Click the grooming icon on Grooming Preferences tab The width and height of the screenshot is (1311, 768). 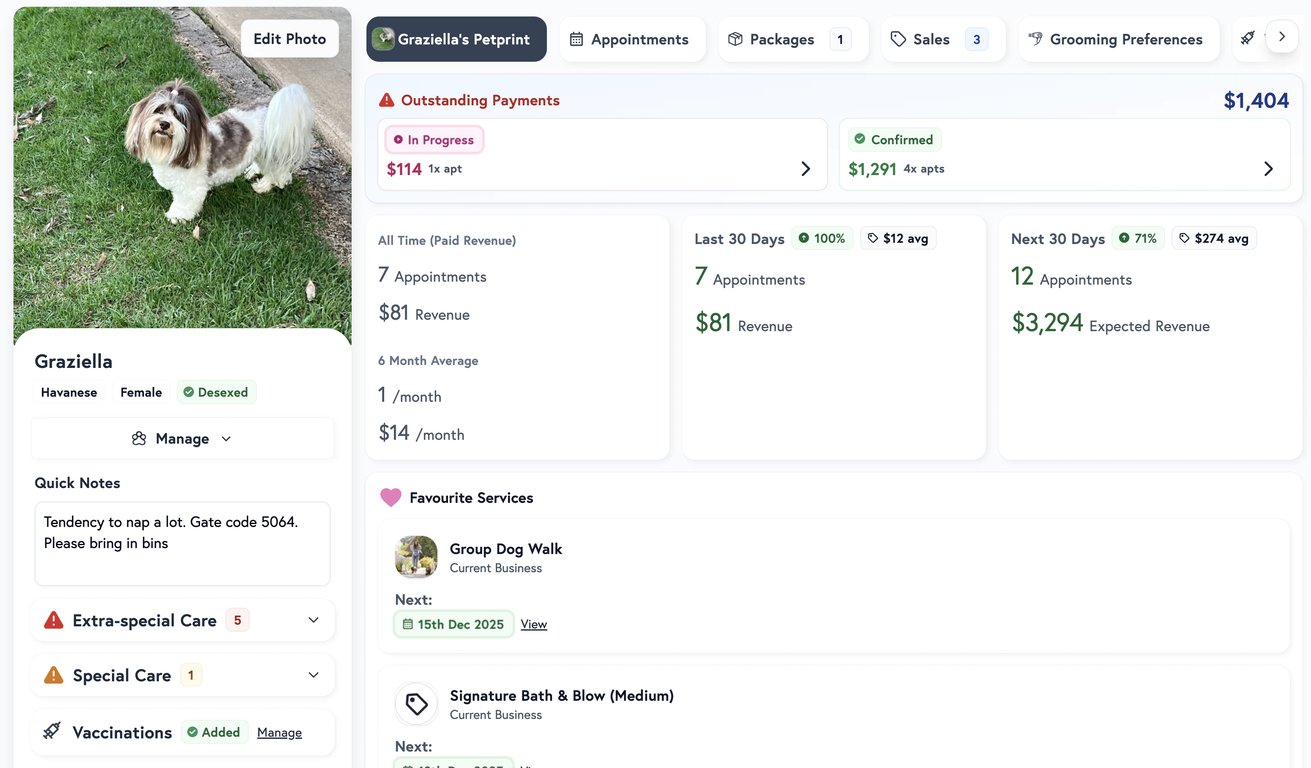pos(1035,39)
